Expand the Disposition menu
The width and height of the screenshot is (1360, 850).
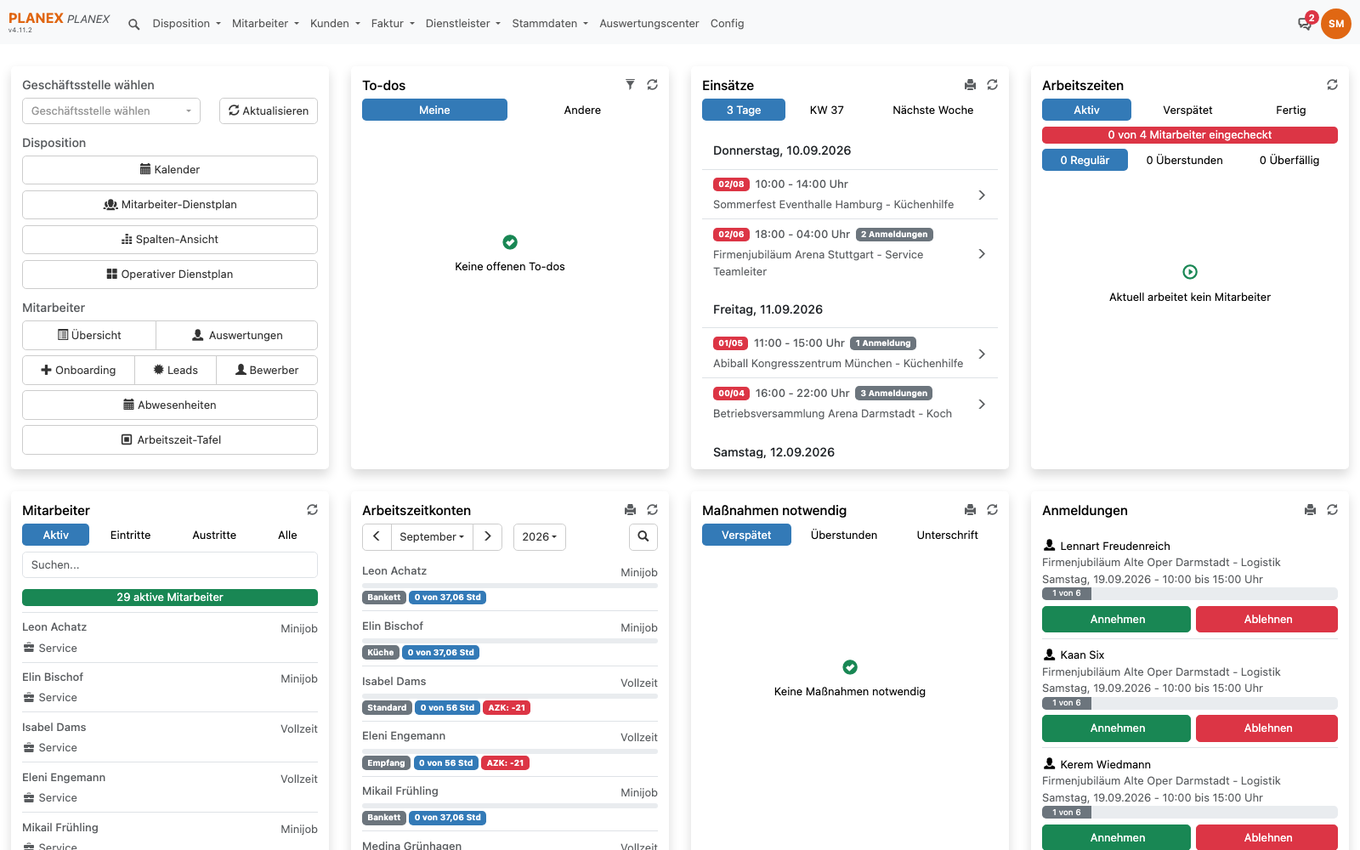pyautogui.click(x=187, y=24)
